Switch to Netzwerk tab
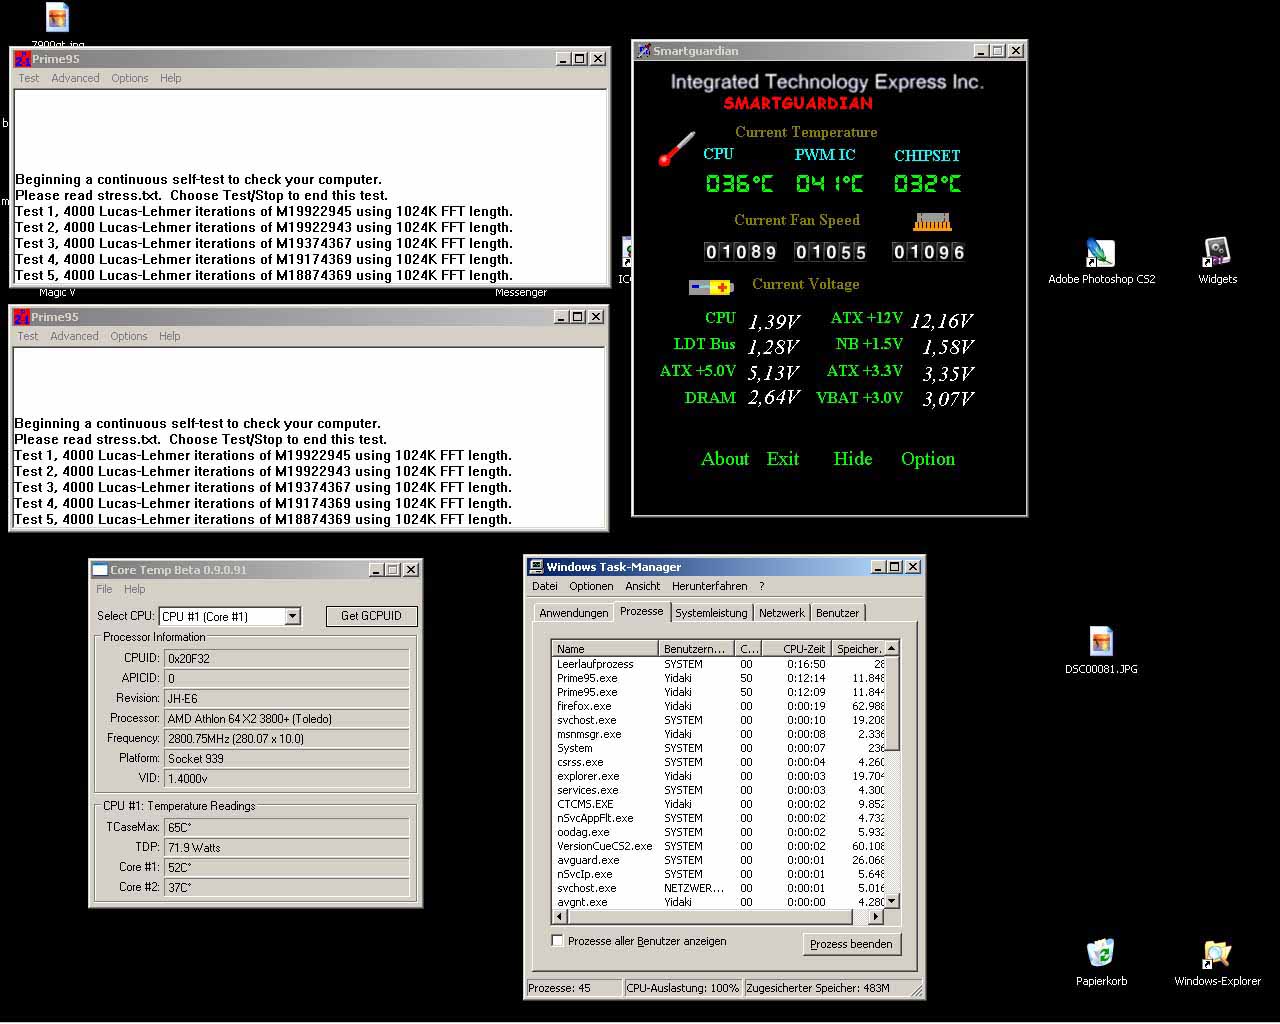1280x1024 pixels. click(782, 613)
